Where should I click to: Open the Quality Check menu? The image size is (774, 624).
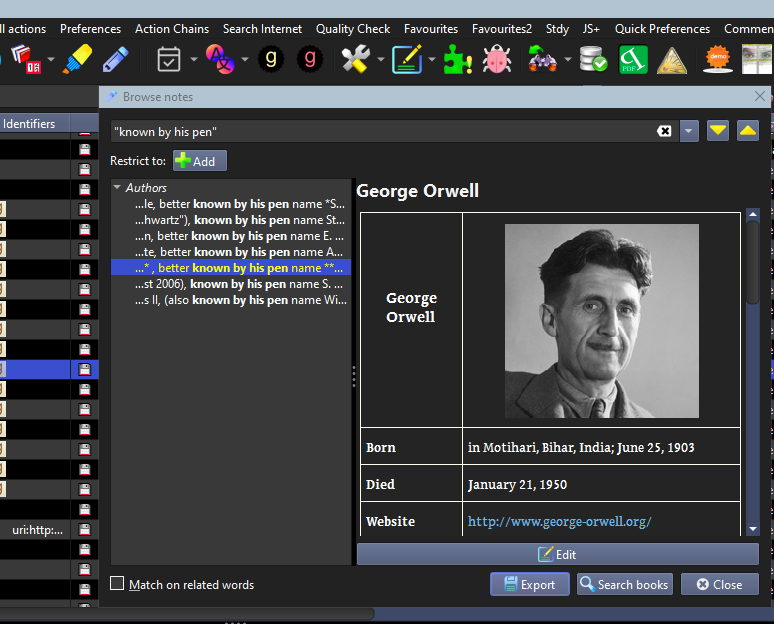353,29
